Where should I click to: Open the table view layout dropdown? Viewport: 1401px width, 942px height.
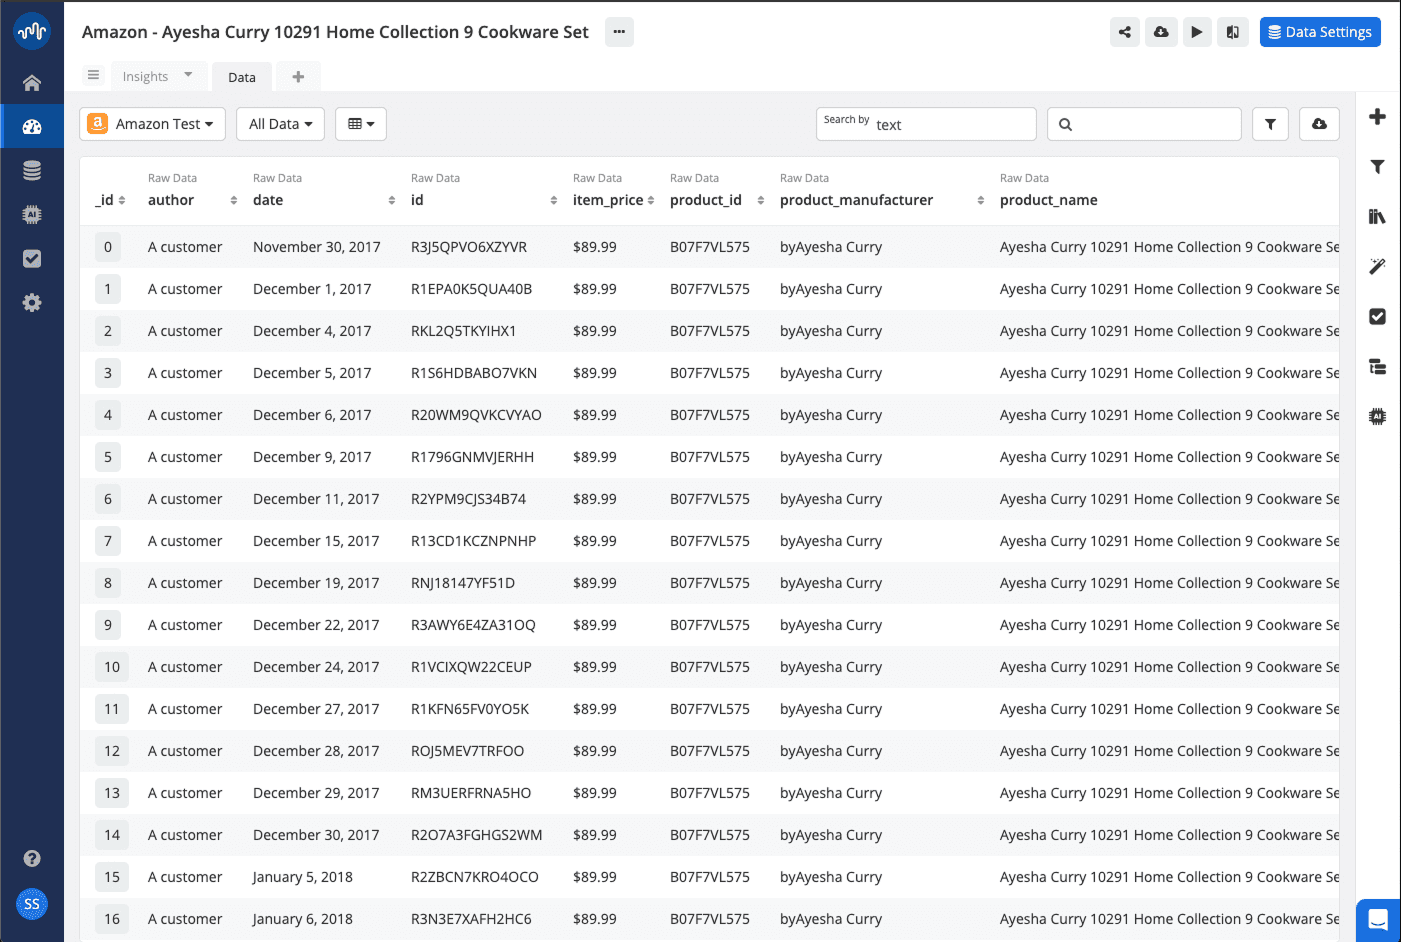click(361, 124)
